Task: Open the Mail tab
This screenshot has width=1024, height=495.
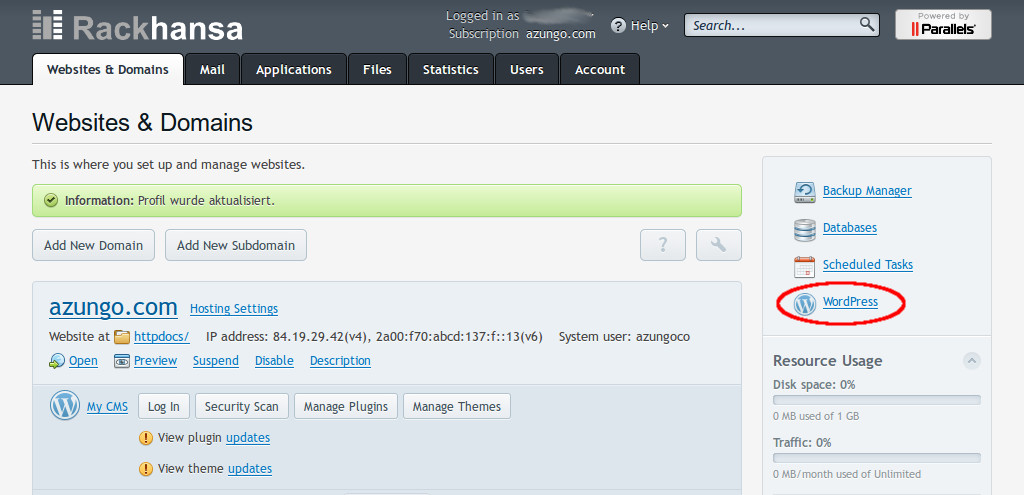Action: (x=212, y=69)
